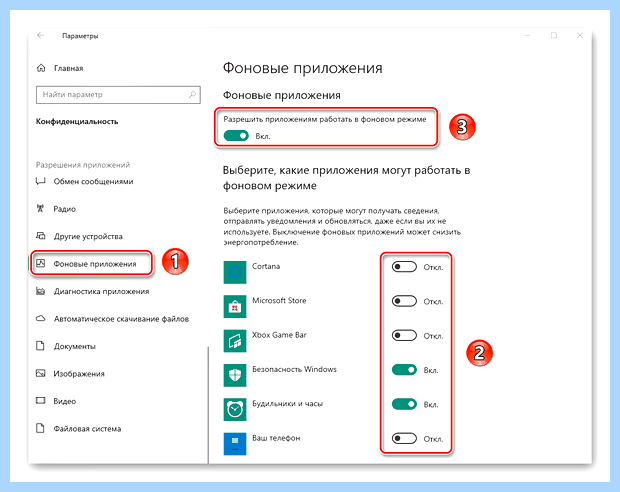Click the Cortana app name
The height and width of the screenshot is (492, 620).
266,266
